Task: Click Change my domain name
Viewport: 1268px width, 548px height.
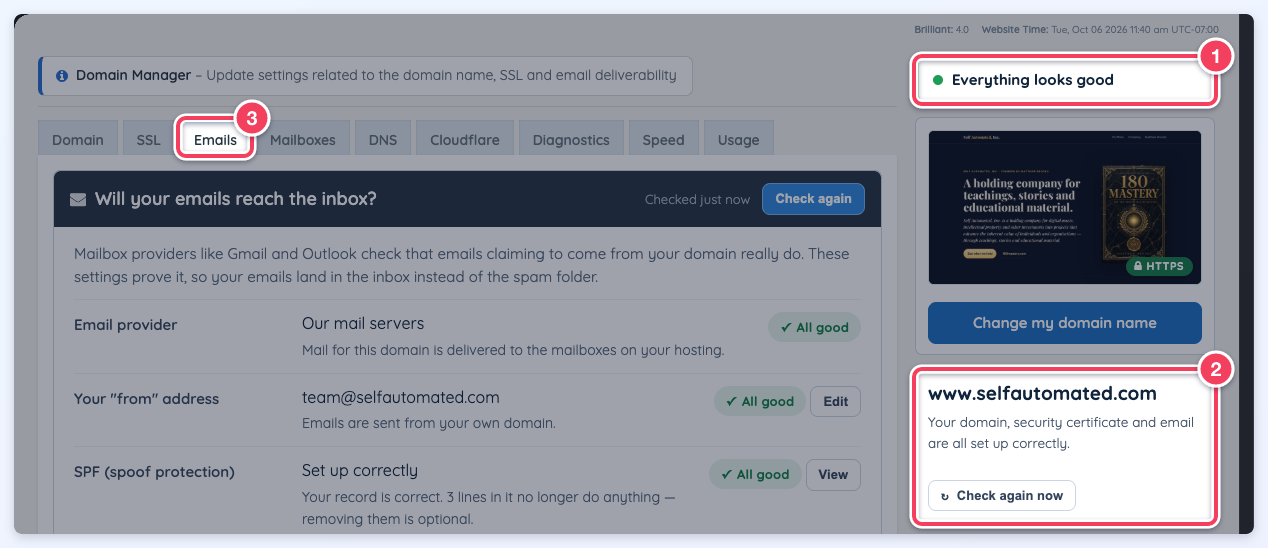Action: click(x=1065, y=323)
